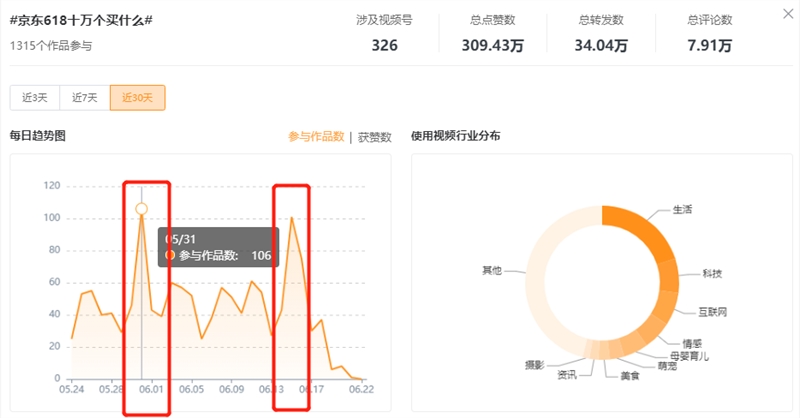Click the 萌宠 donut chart label
The width and height of the screenshot is (800, 418).
coord(667,366)
